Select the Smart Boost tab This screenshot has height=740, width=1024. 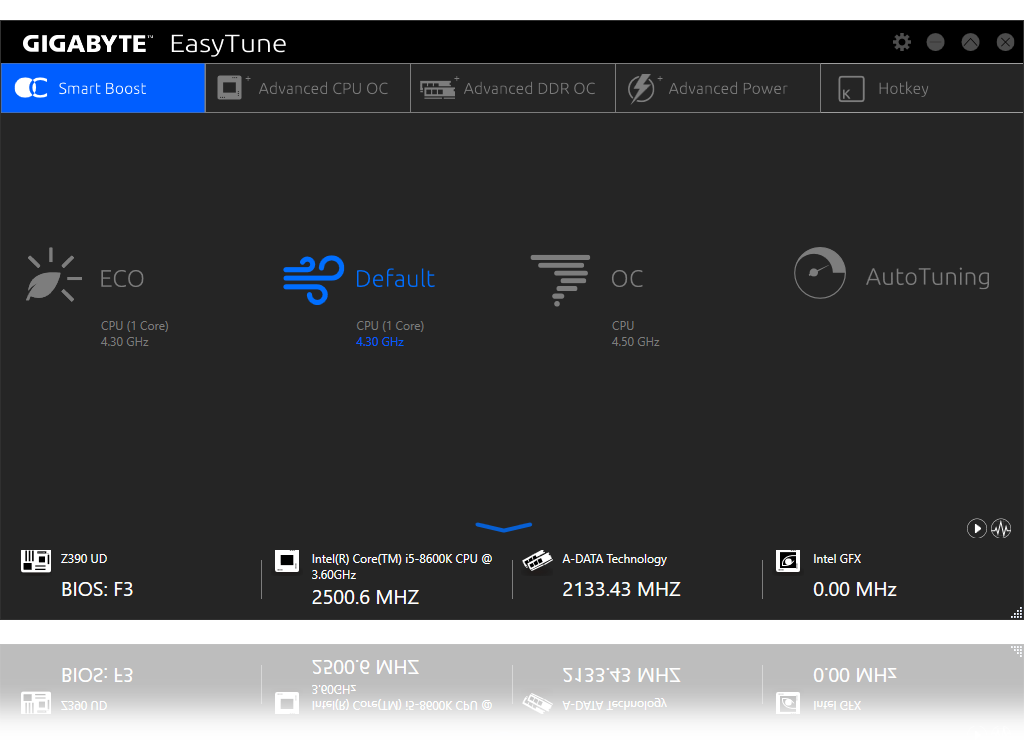[102, 89]
